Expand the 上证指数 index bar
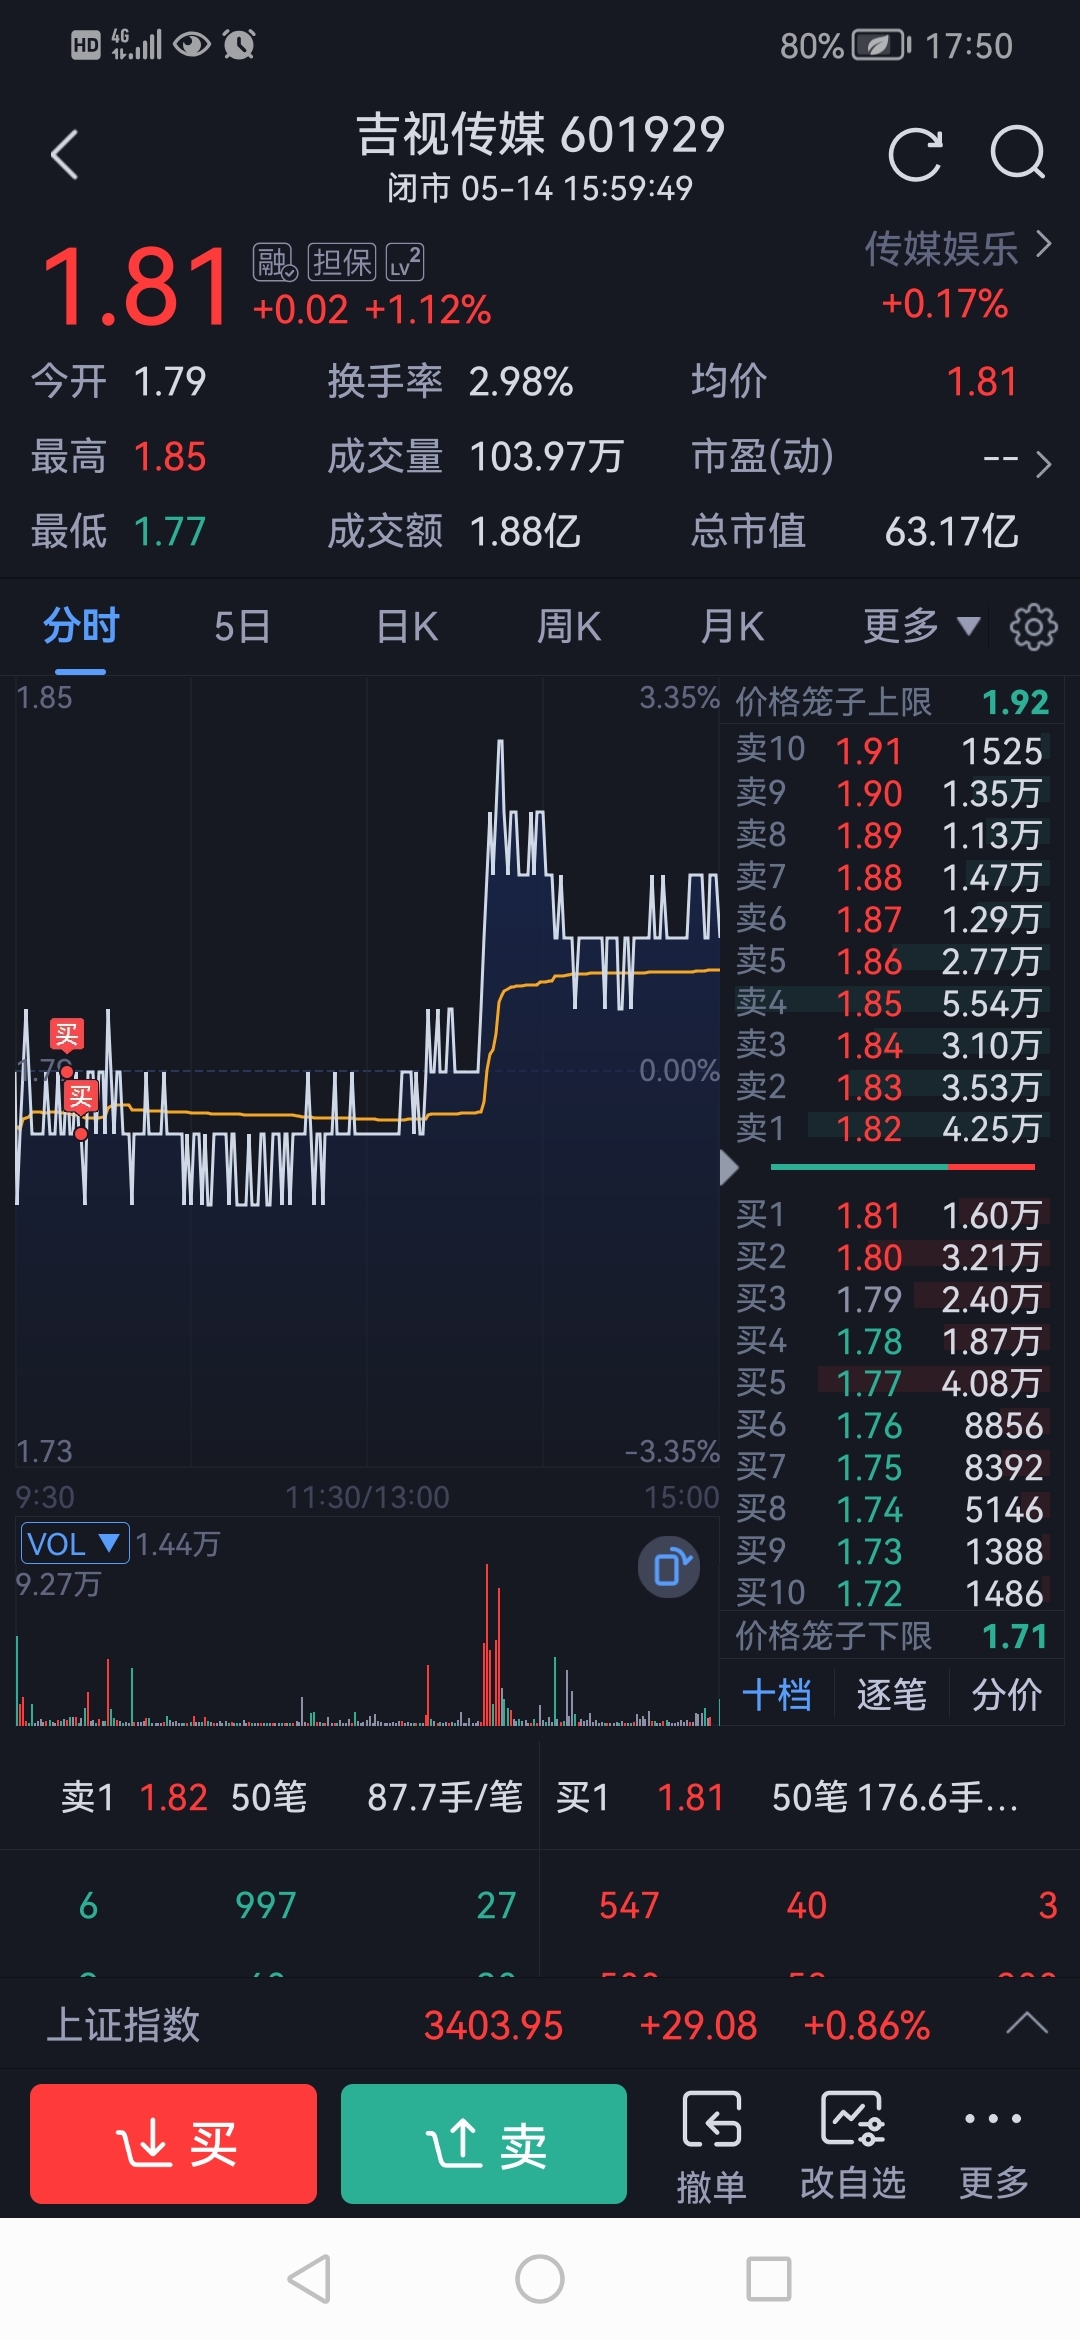 (x=1026, y=2023)
